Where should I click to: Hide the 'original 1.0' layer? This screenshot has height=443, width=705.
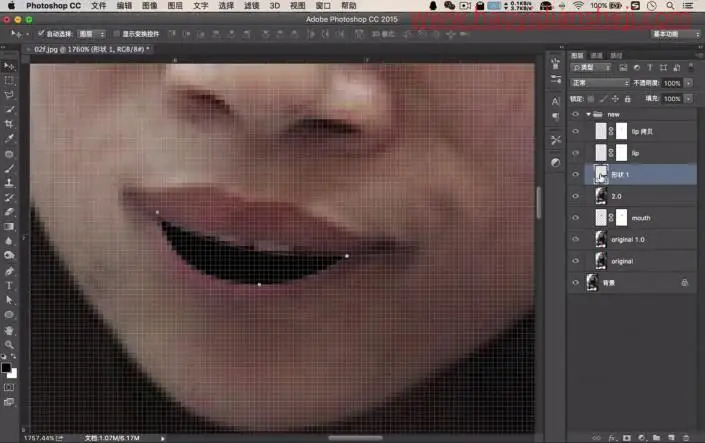pyautogui.click(x=576, y=239)
